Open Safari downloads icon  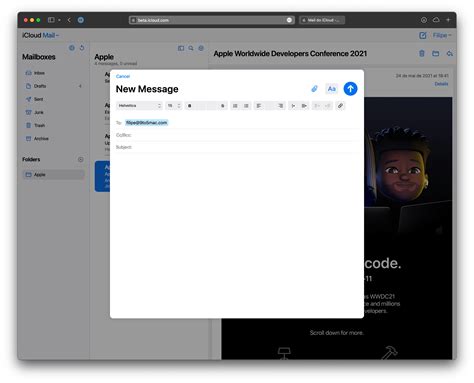(424, 20)
